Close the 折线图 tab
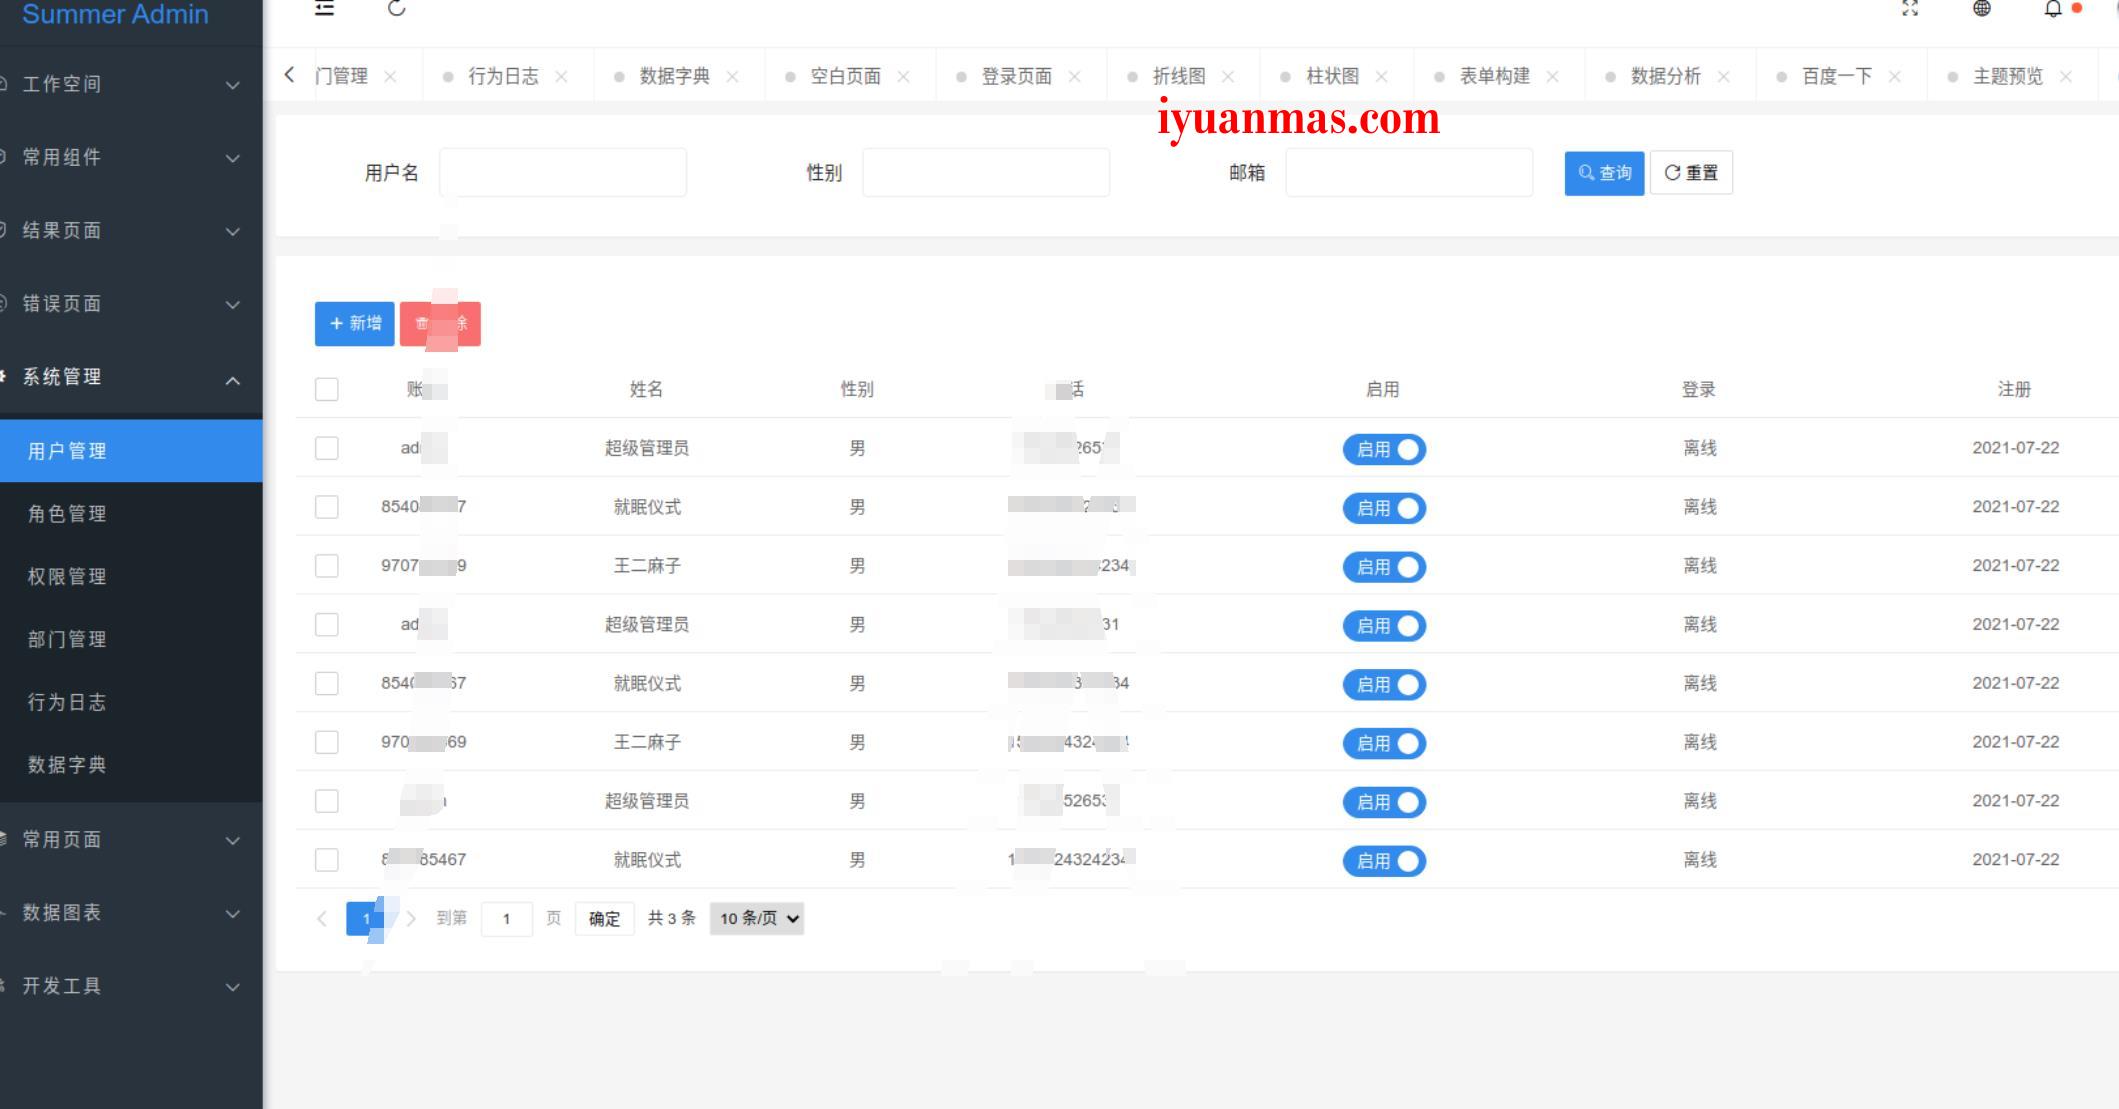 tap(1228, 77)
